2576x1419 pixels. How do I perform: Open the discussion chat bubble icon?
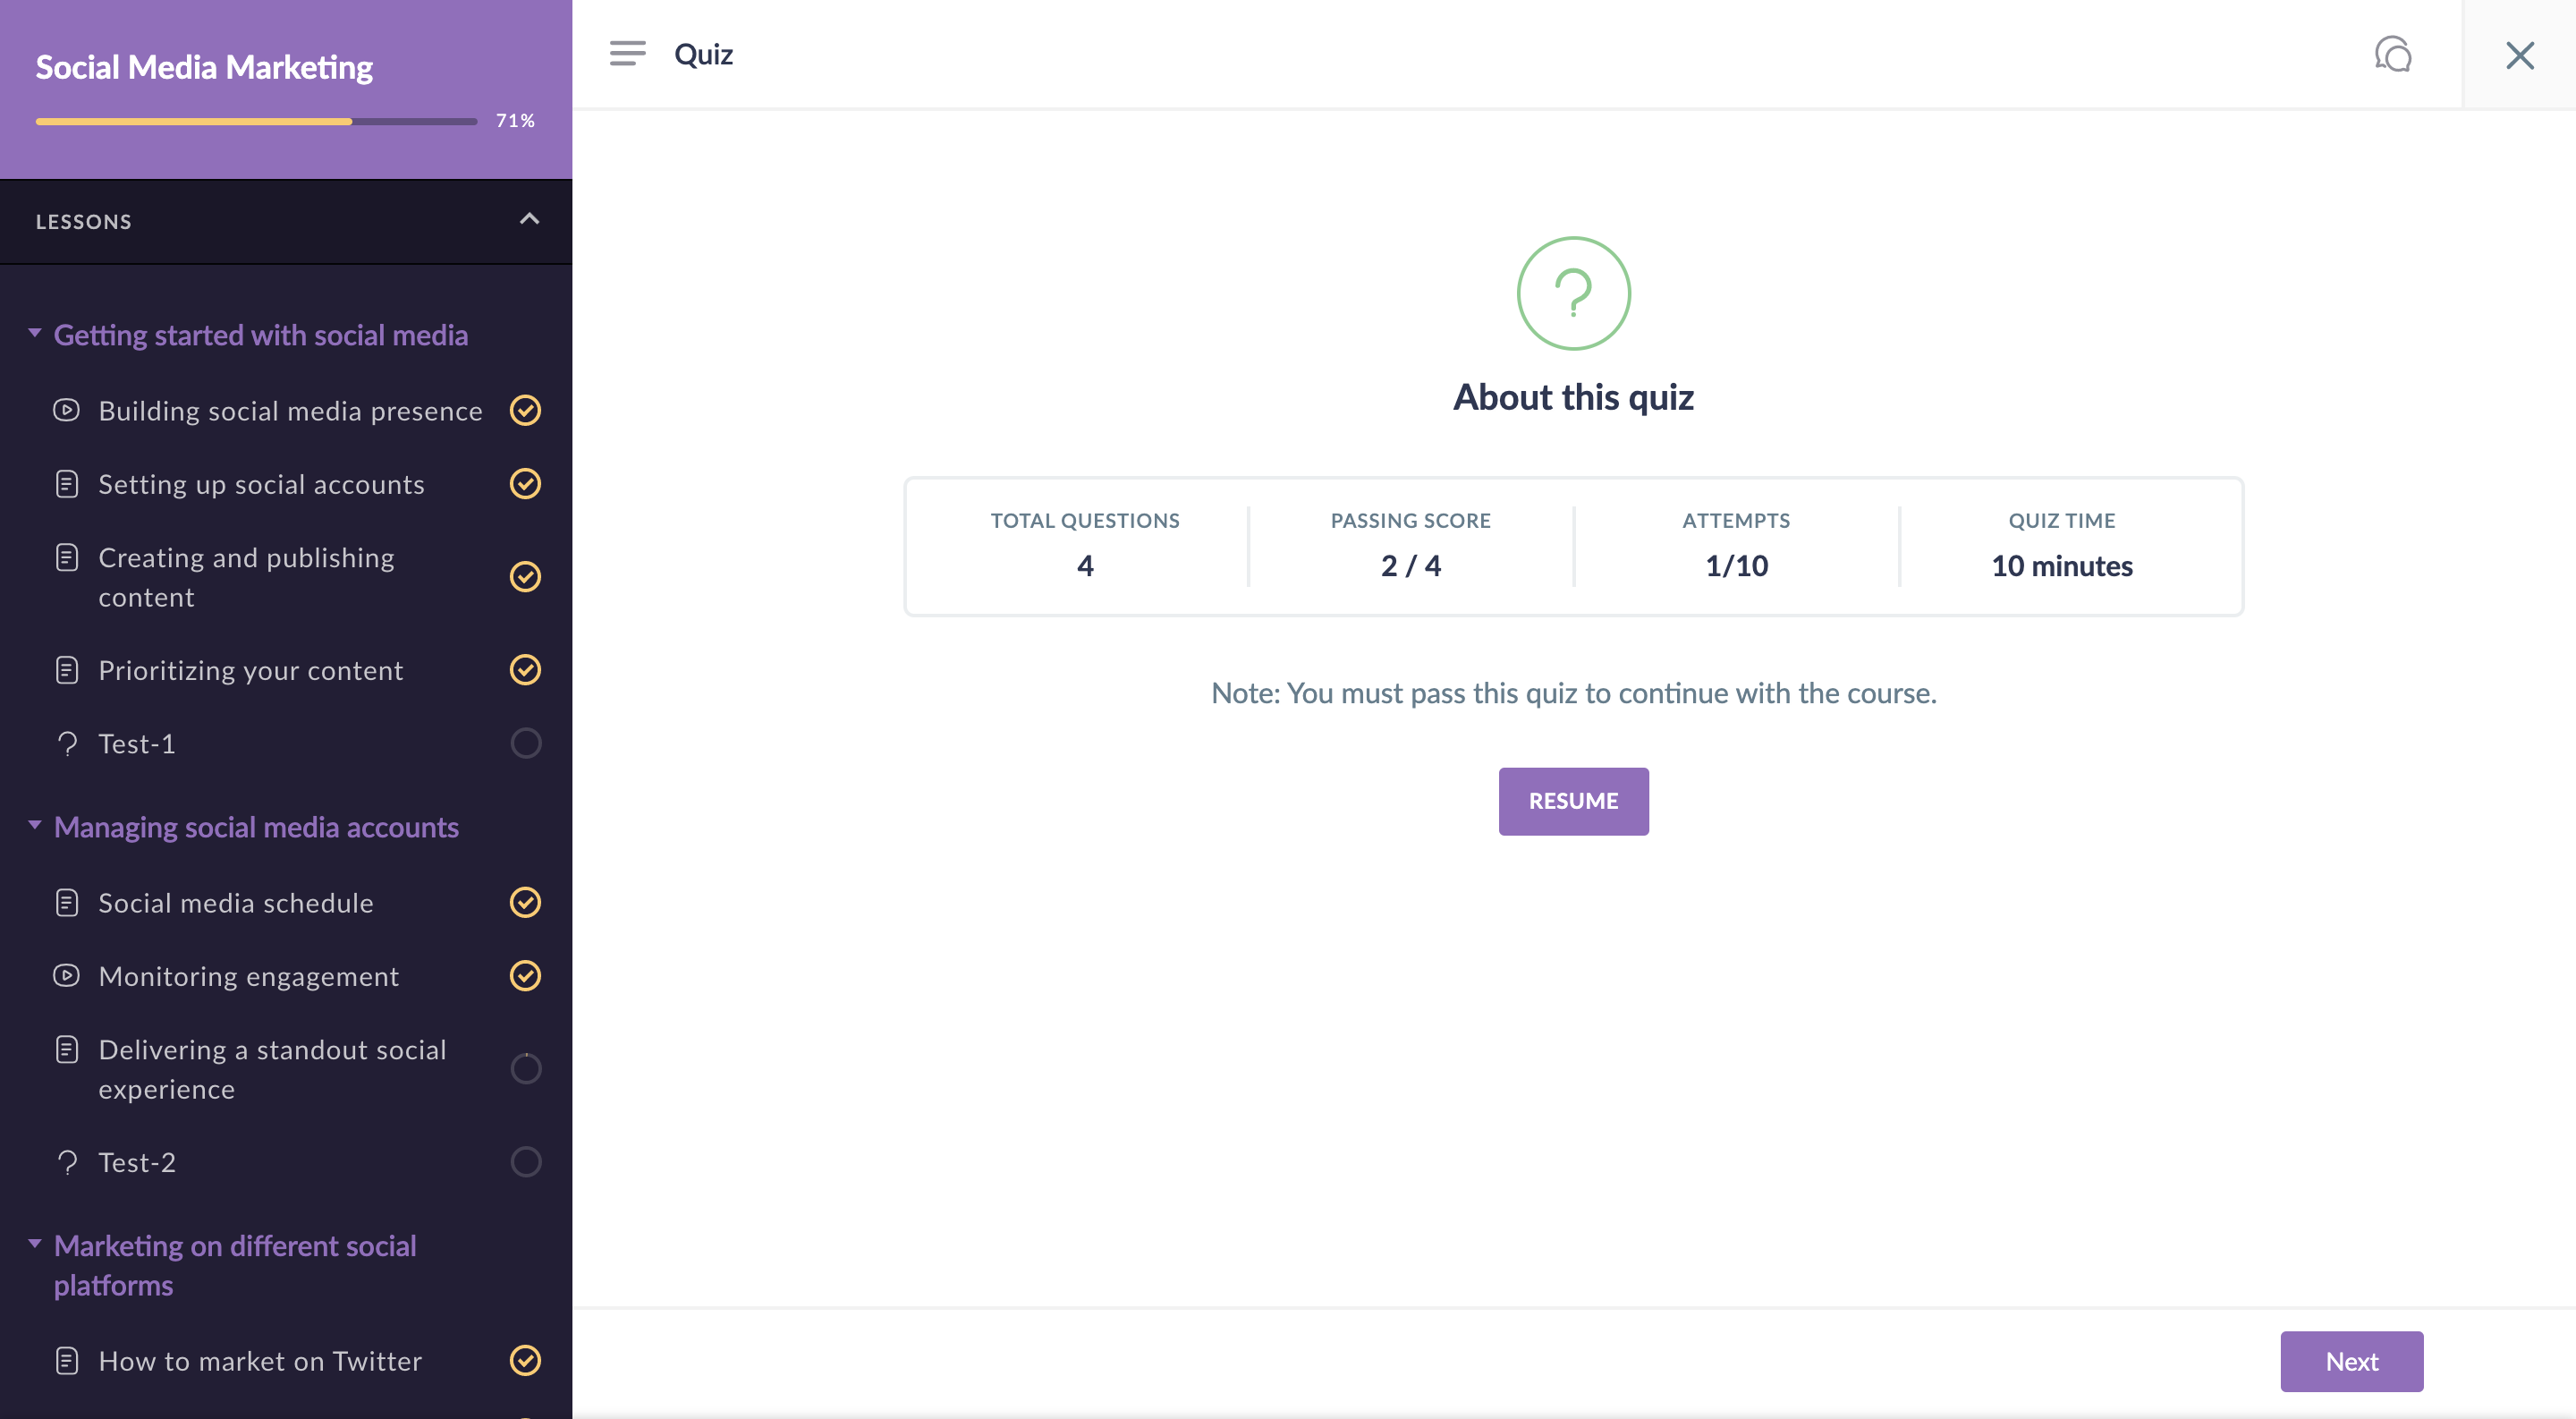tap(2393, 54)
